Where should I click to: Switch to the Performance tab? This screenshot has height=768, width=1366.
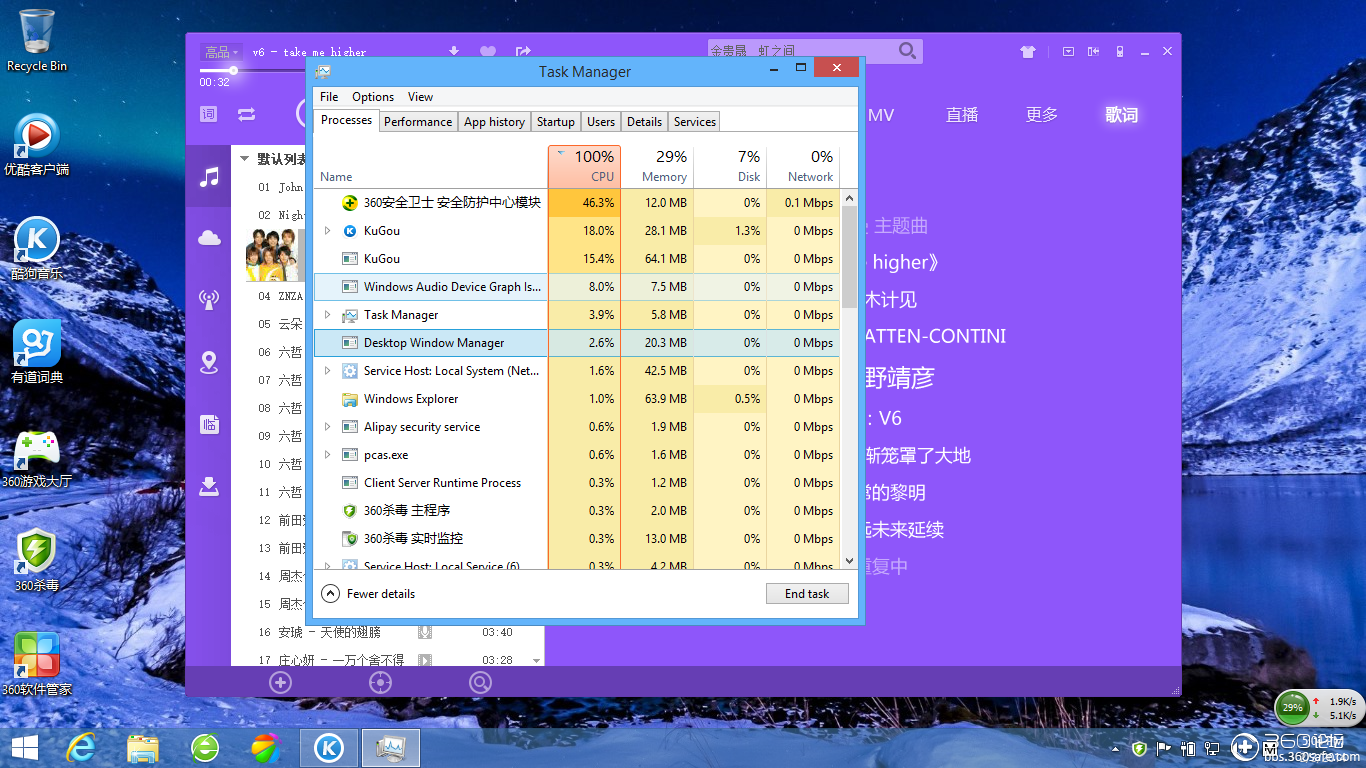[418, 121]
